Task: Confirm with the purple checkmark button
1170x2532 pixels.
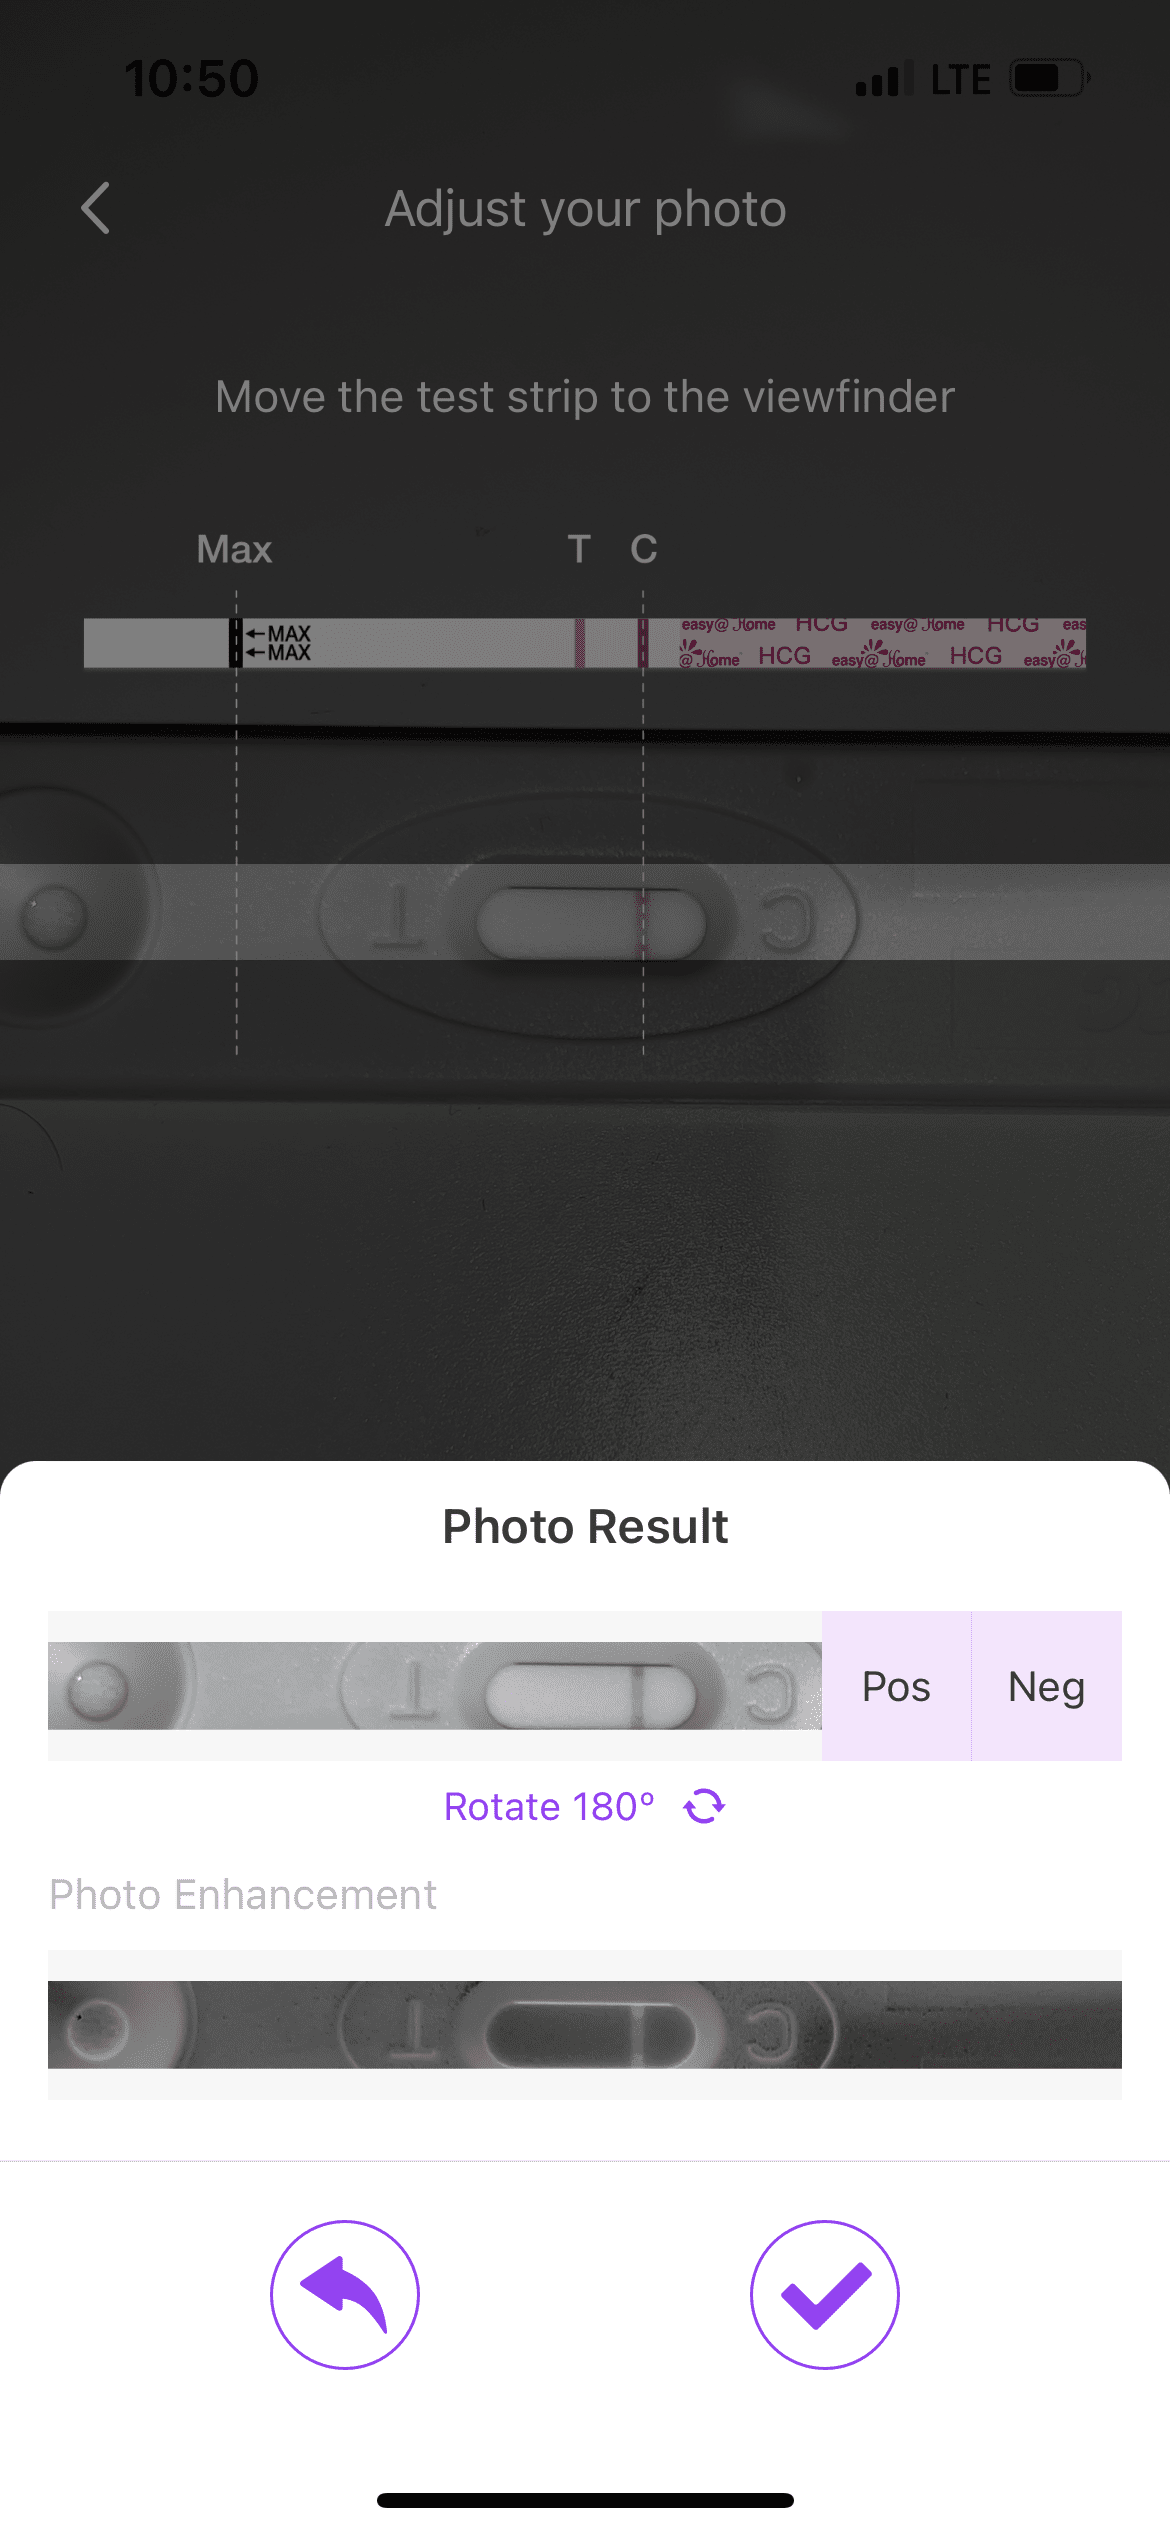Action: [x=825, y=2294]
